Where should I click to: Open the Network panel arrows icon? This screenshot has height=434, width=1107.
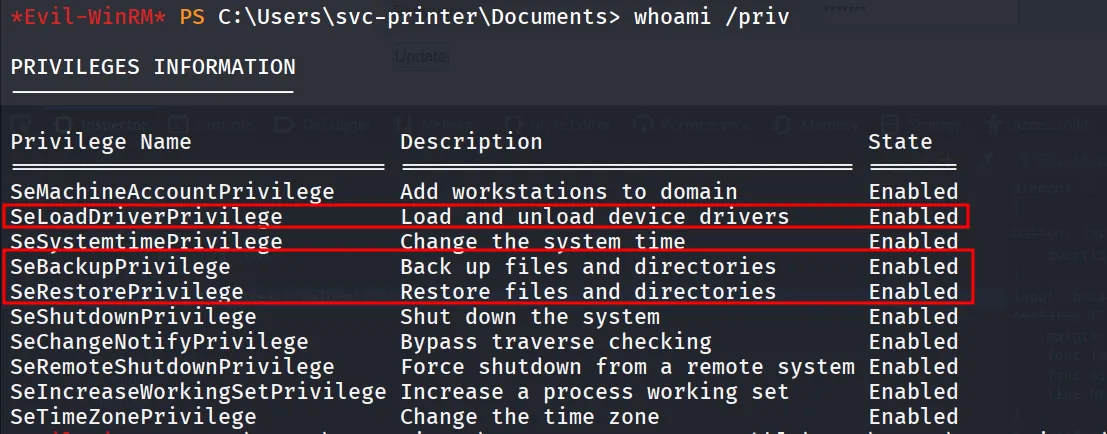pos(402,124)
